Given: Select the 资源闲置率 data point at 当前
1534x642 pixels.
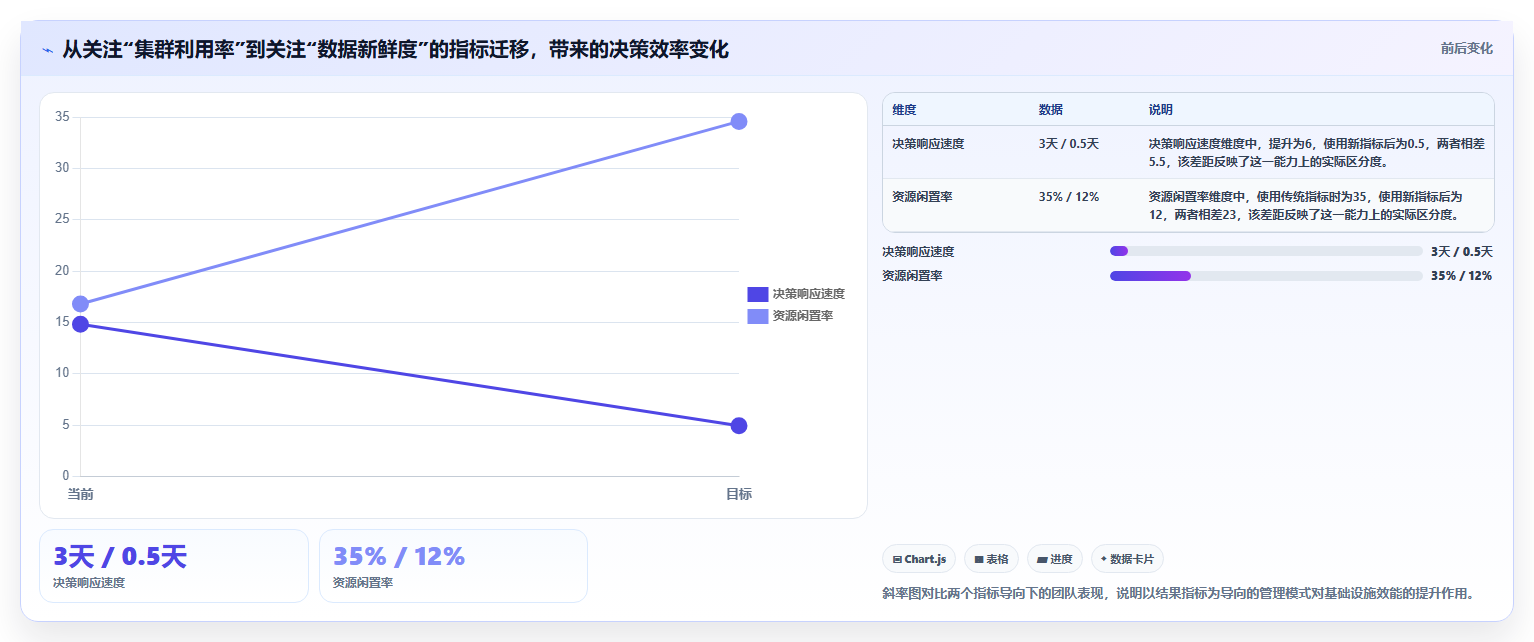Looking at the screenshot, I should tap(80, 304).
